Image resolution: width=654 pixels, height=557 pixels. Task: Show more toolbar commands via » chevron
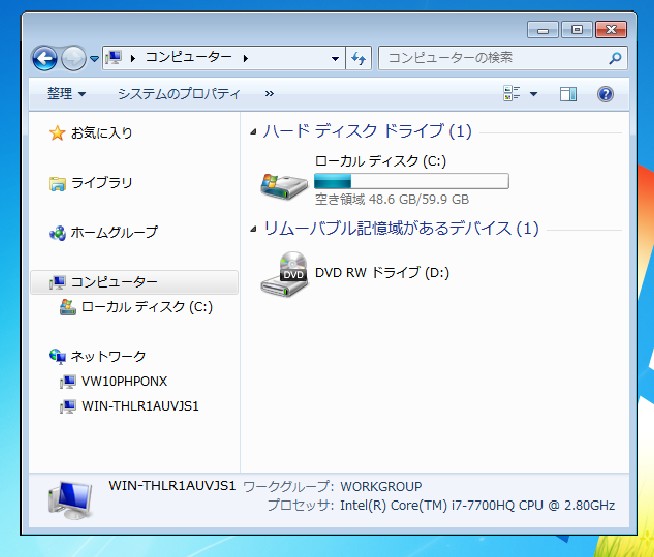pyautogui.click(x=269, y=93)
